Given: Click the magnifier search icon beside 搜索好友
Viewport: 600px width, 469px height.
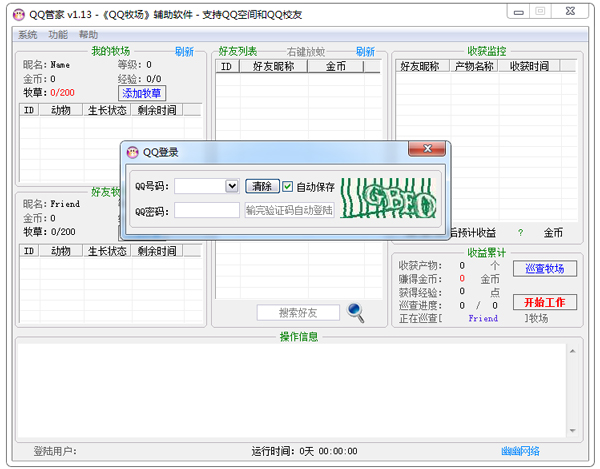Looking at the screenshot, I should [x=356, y=312].
